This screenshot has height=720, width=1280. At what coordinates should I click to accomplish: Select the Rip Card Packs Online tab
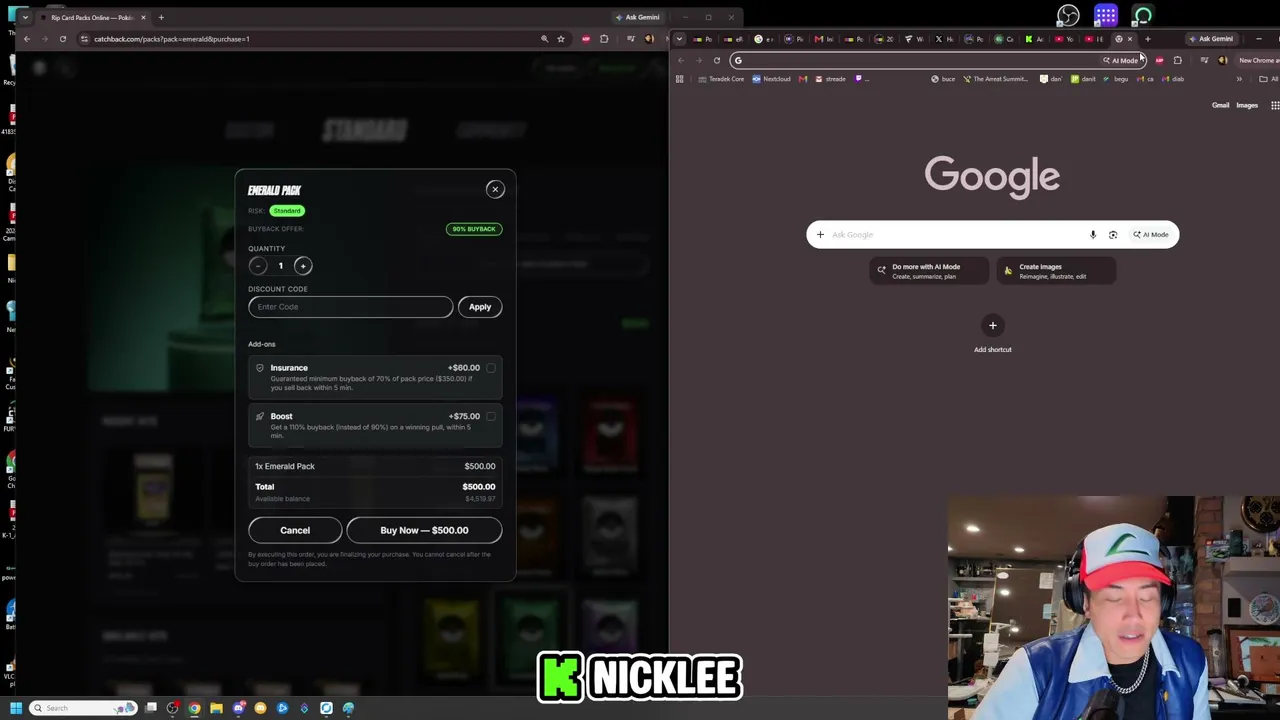pos(93,17)
